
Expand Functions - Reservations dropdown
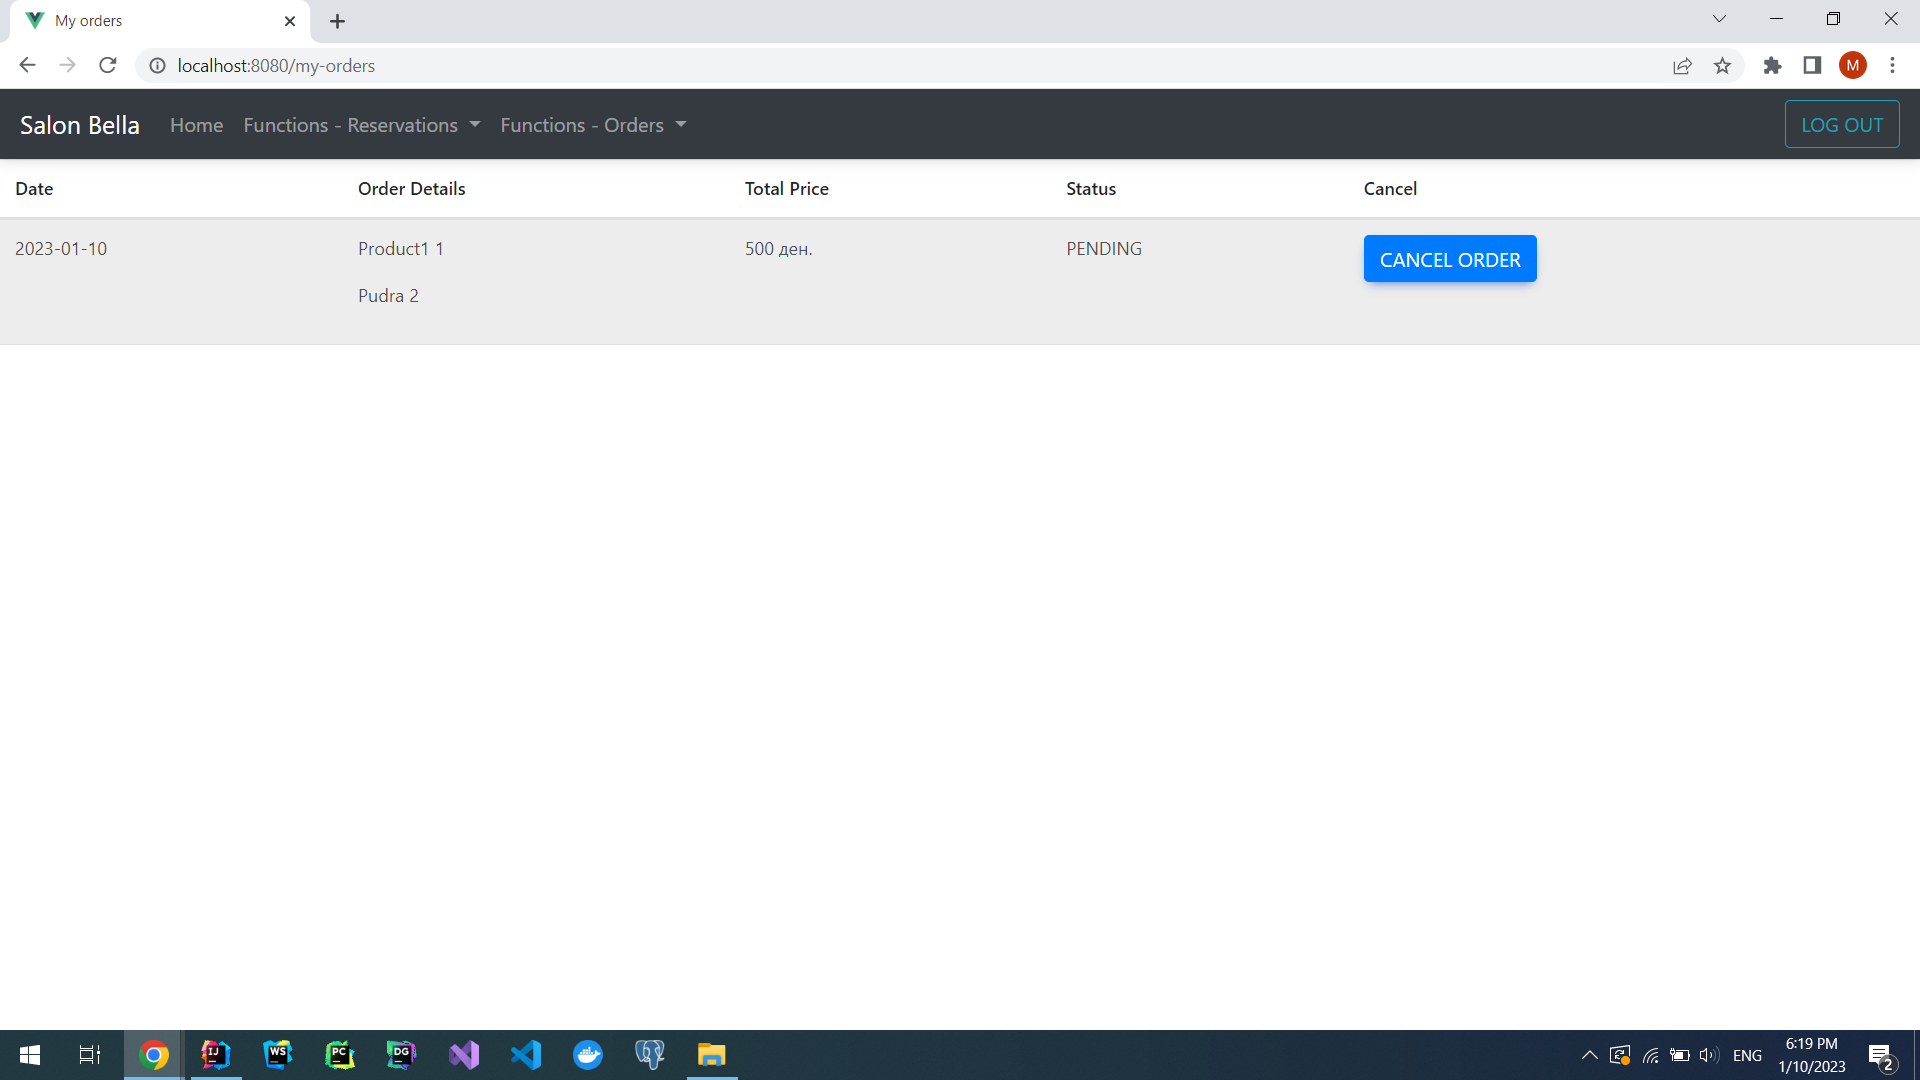[x=362, y=125]
